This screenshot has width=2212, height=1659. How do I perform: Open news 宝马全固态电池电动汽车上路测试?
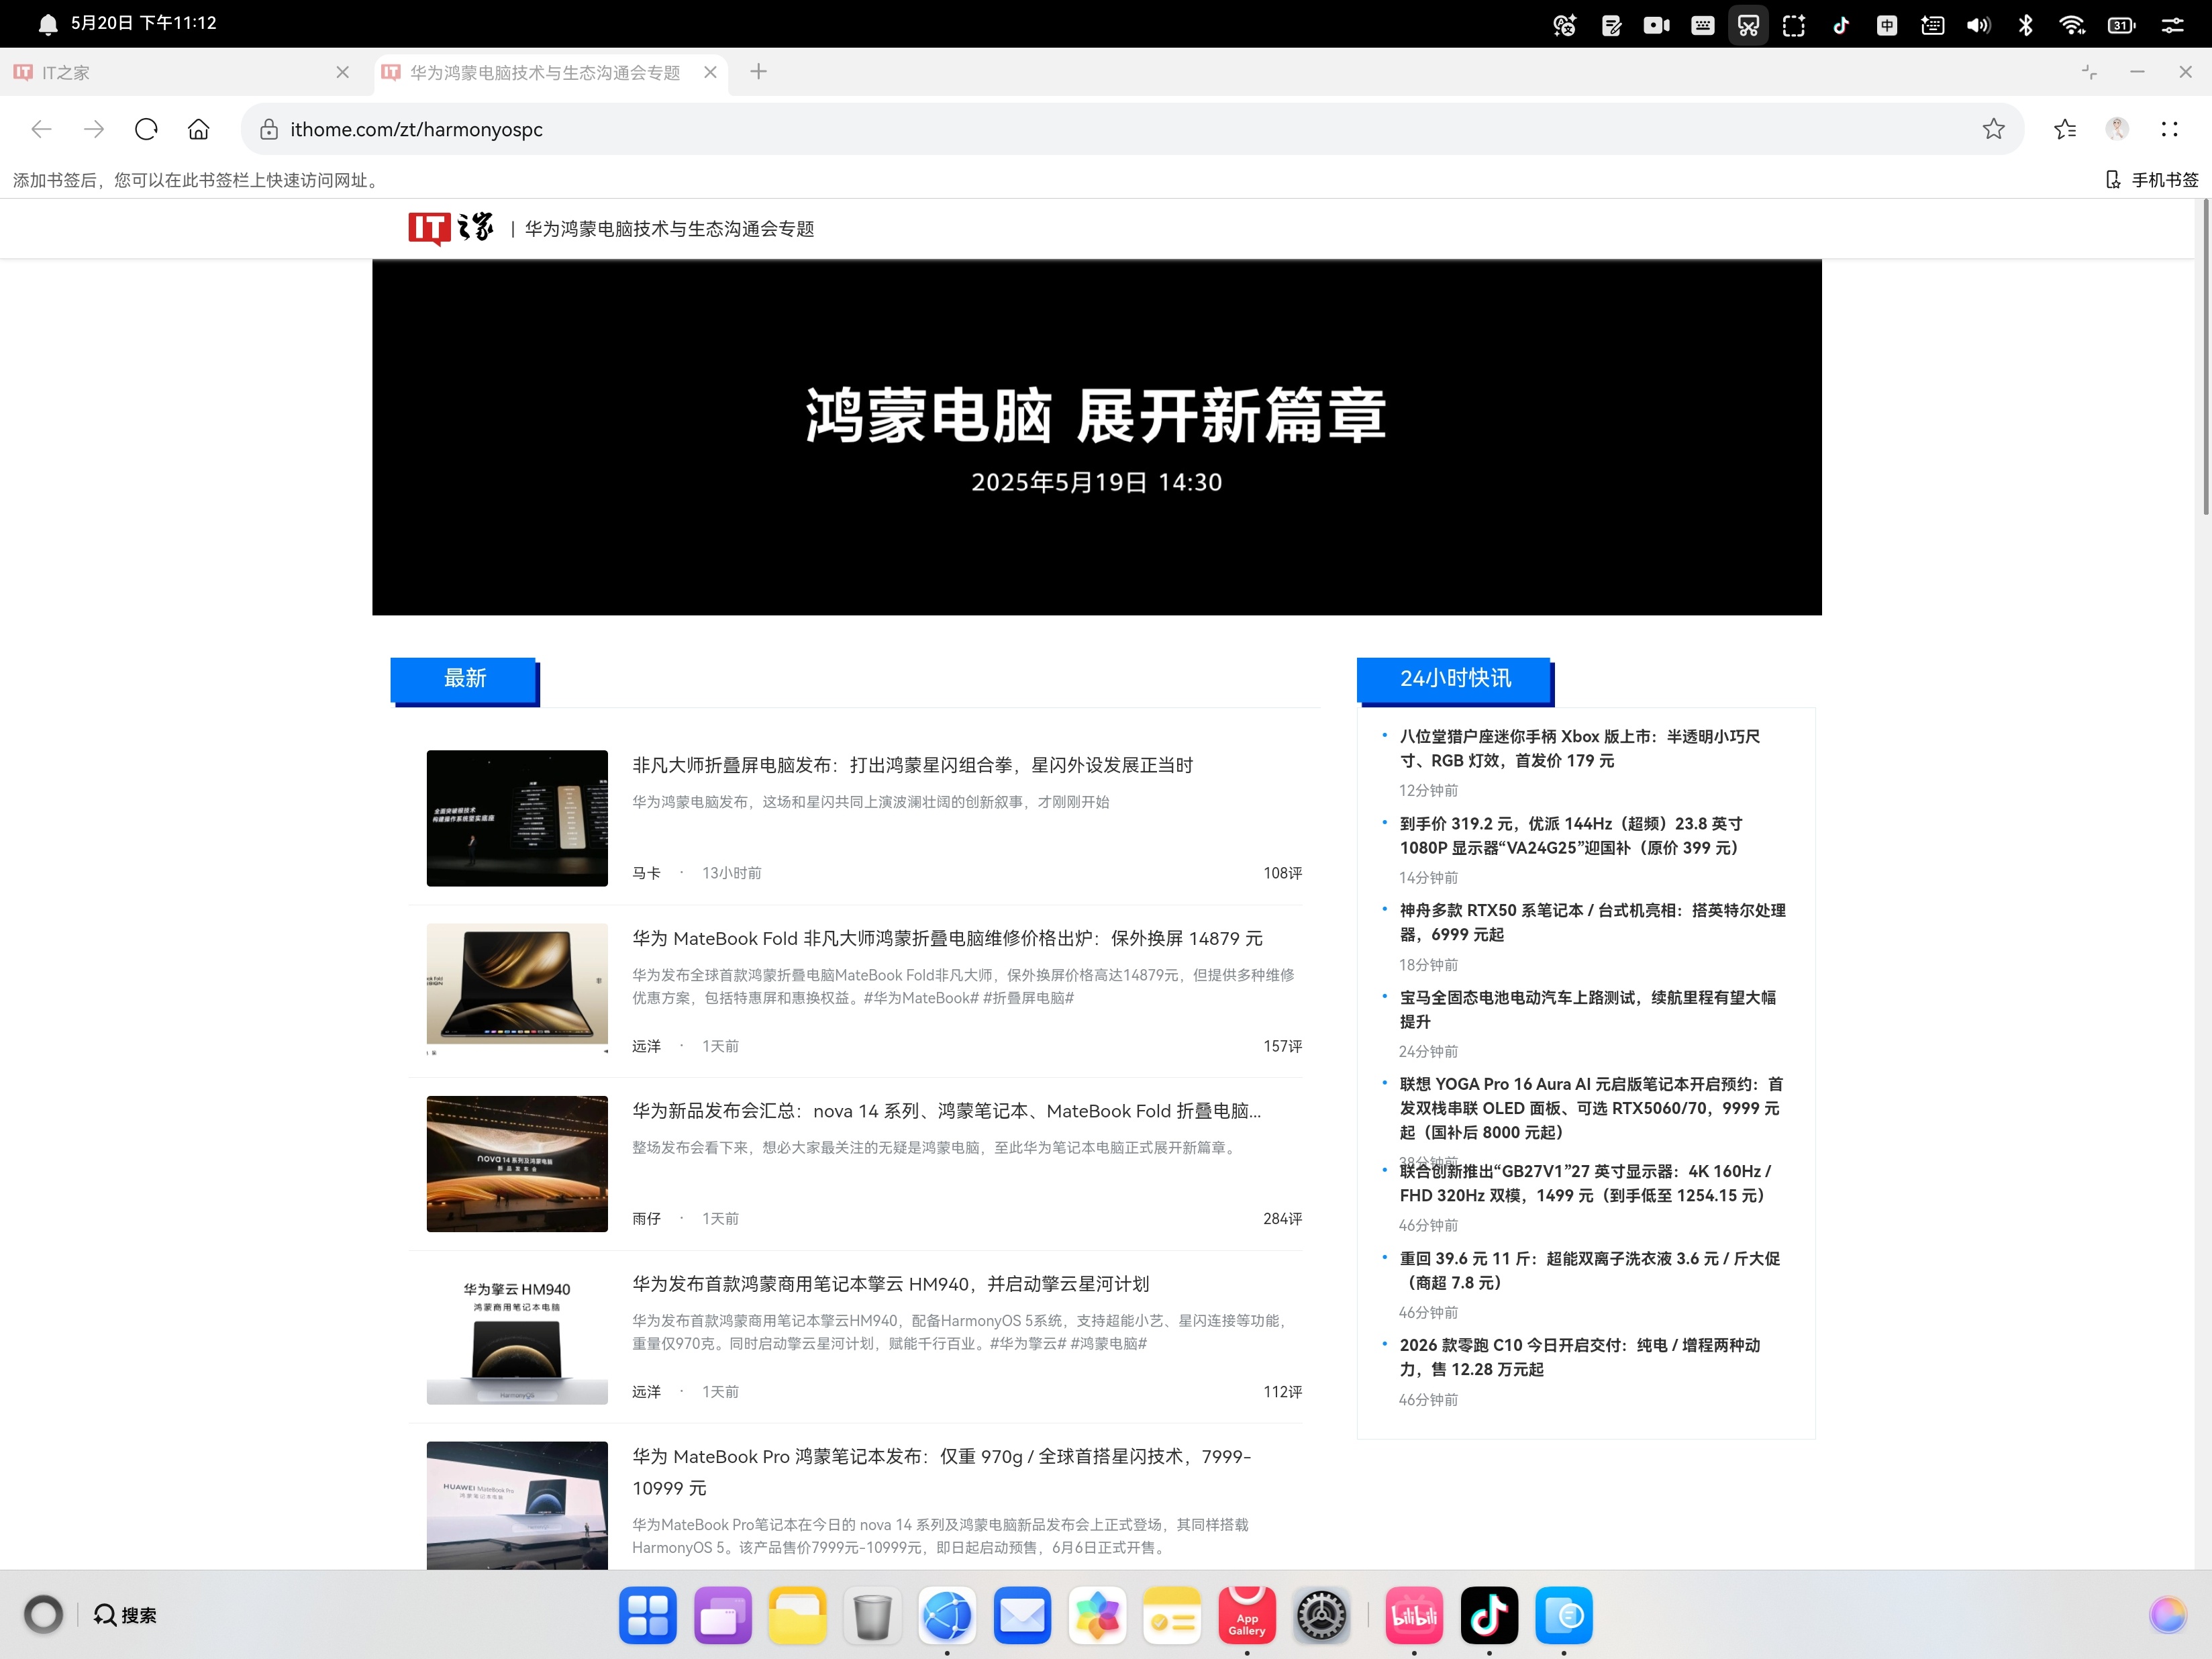click(1587, 1009)
